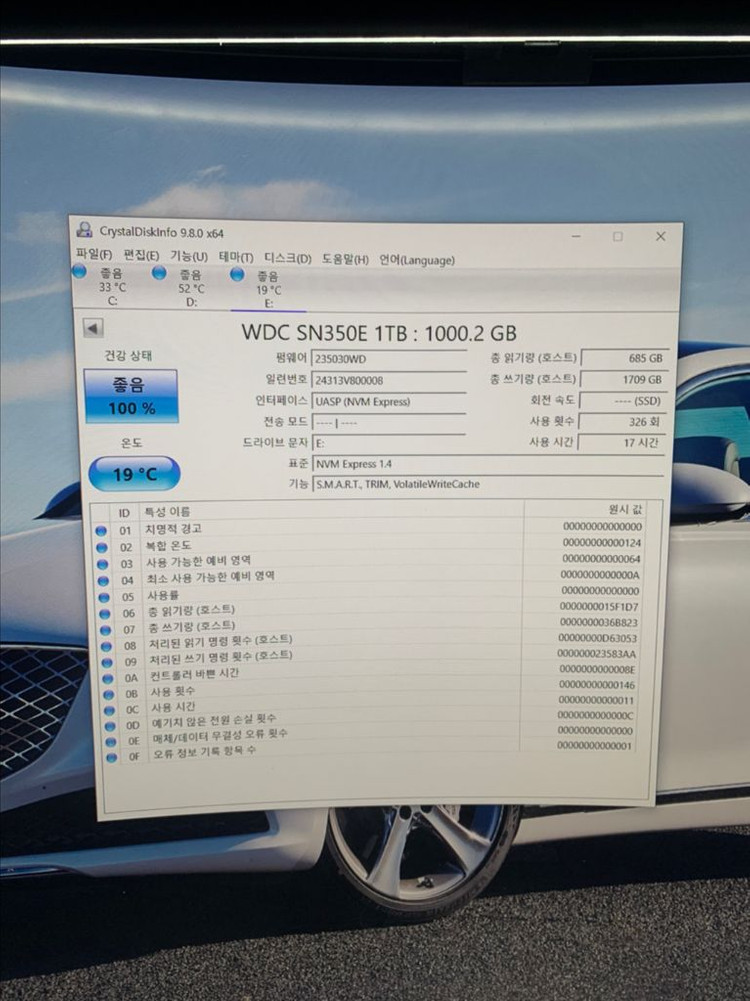Click the blue status icon for ID 0D
This screenshot has width=750, height=1001.
(x=110, y=726)
